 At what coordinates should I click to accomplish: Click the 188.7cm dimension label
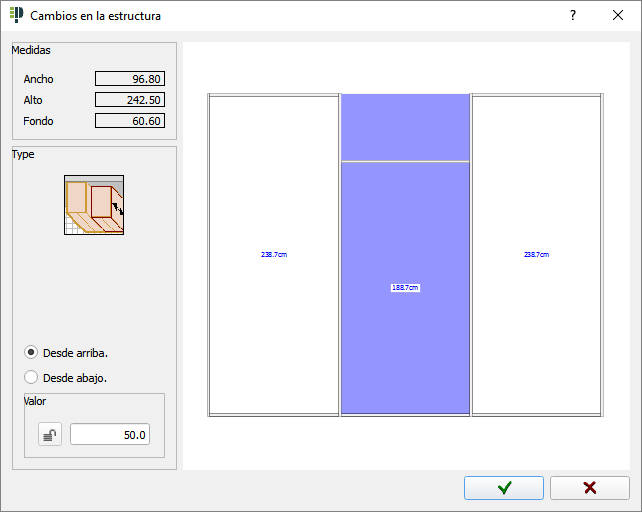405,288
